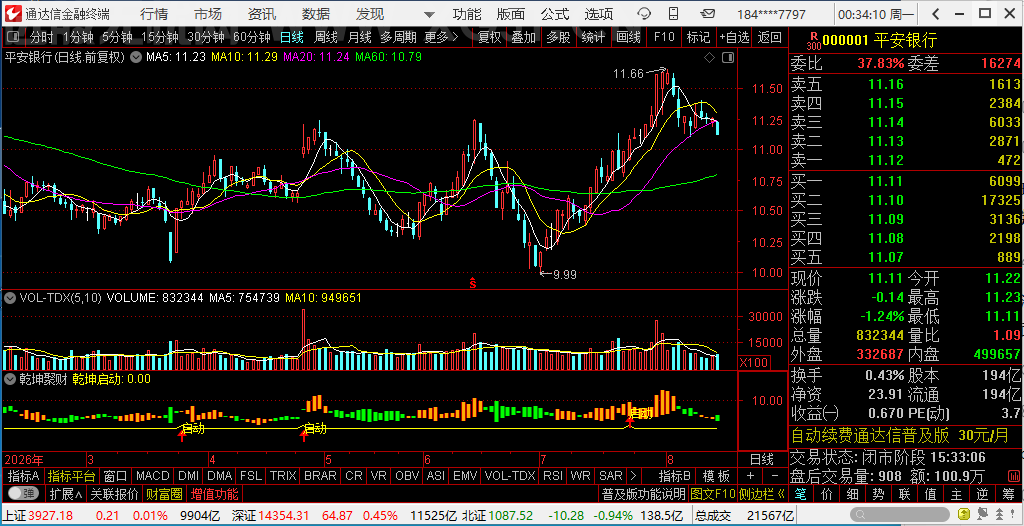Click the 返回 button

770,37
